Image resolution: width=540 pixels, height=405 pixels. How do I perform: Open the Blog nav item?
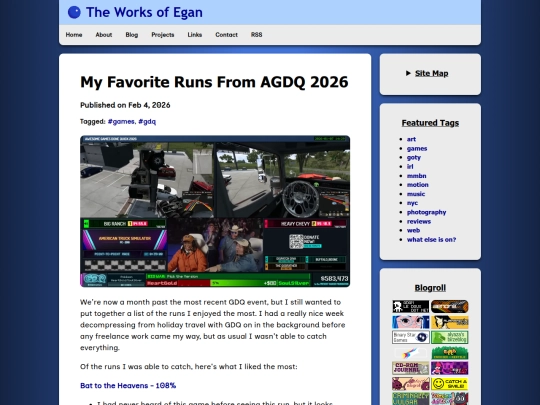(132, 35)
